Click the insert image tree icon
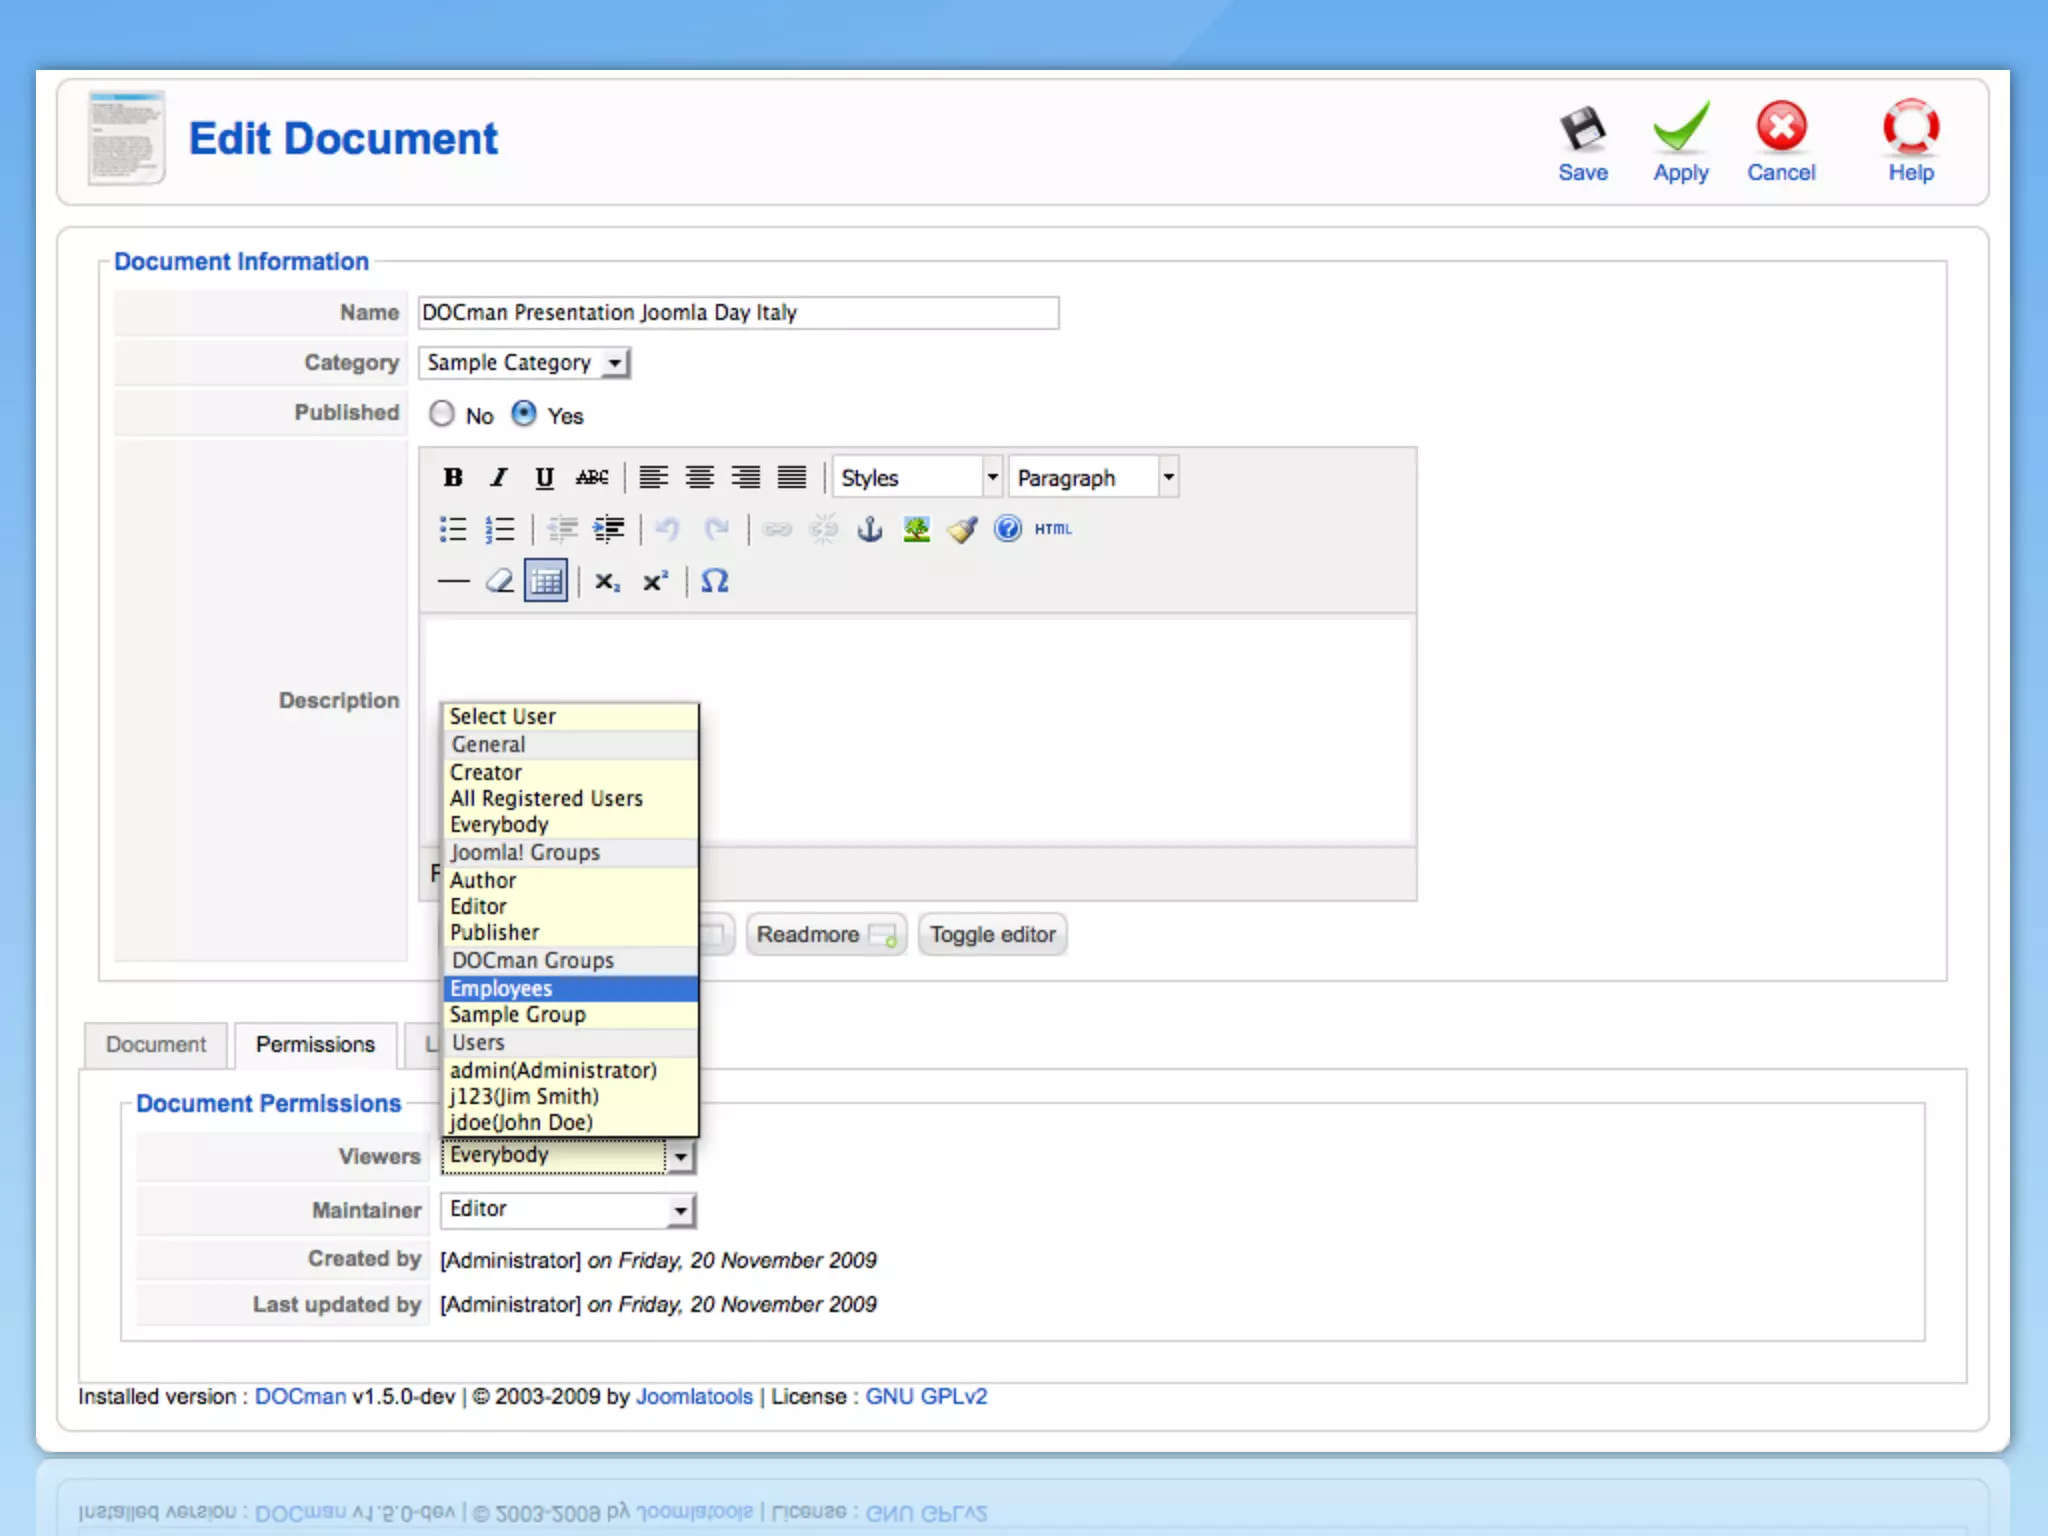This screenshot has width=2048, height=1536. pyautogui.click(x=916, y=529)
